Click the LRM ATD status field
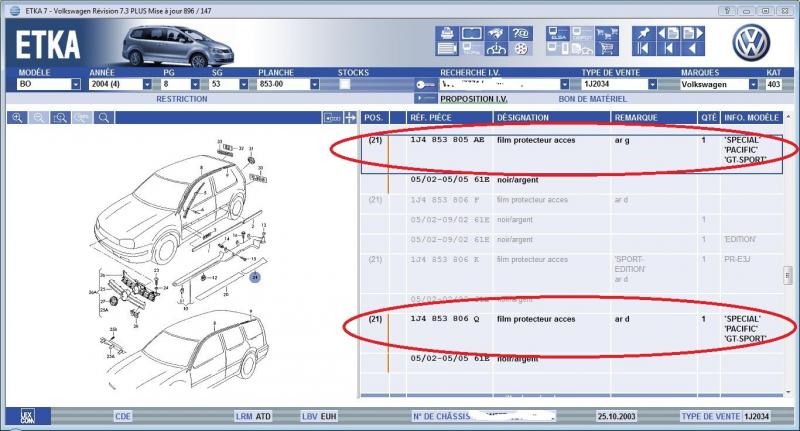This screenshot has height=431, width=800. tap(254, 416)
